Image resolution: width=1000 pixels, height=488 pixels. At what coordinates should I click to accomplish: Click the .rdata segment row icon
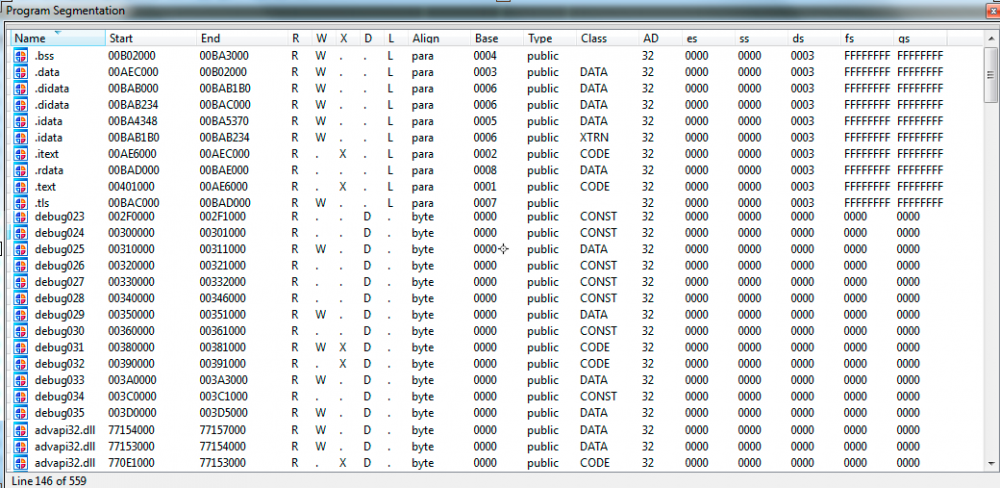(x=21, y=170)
